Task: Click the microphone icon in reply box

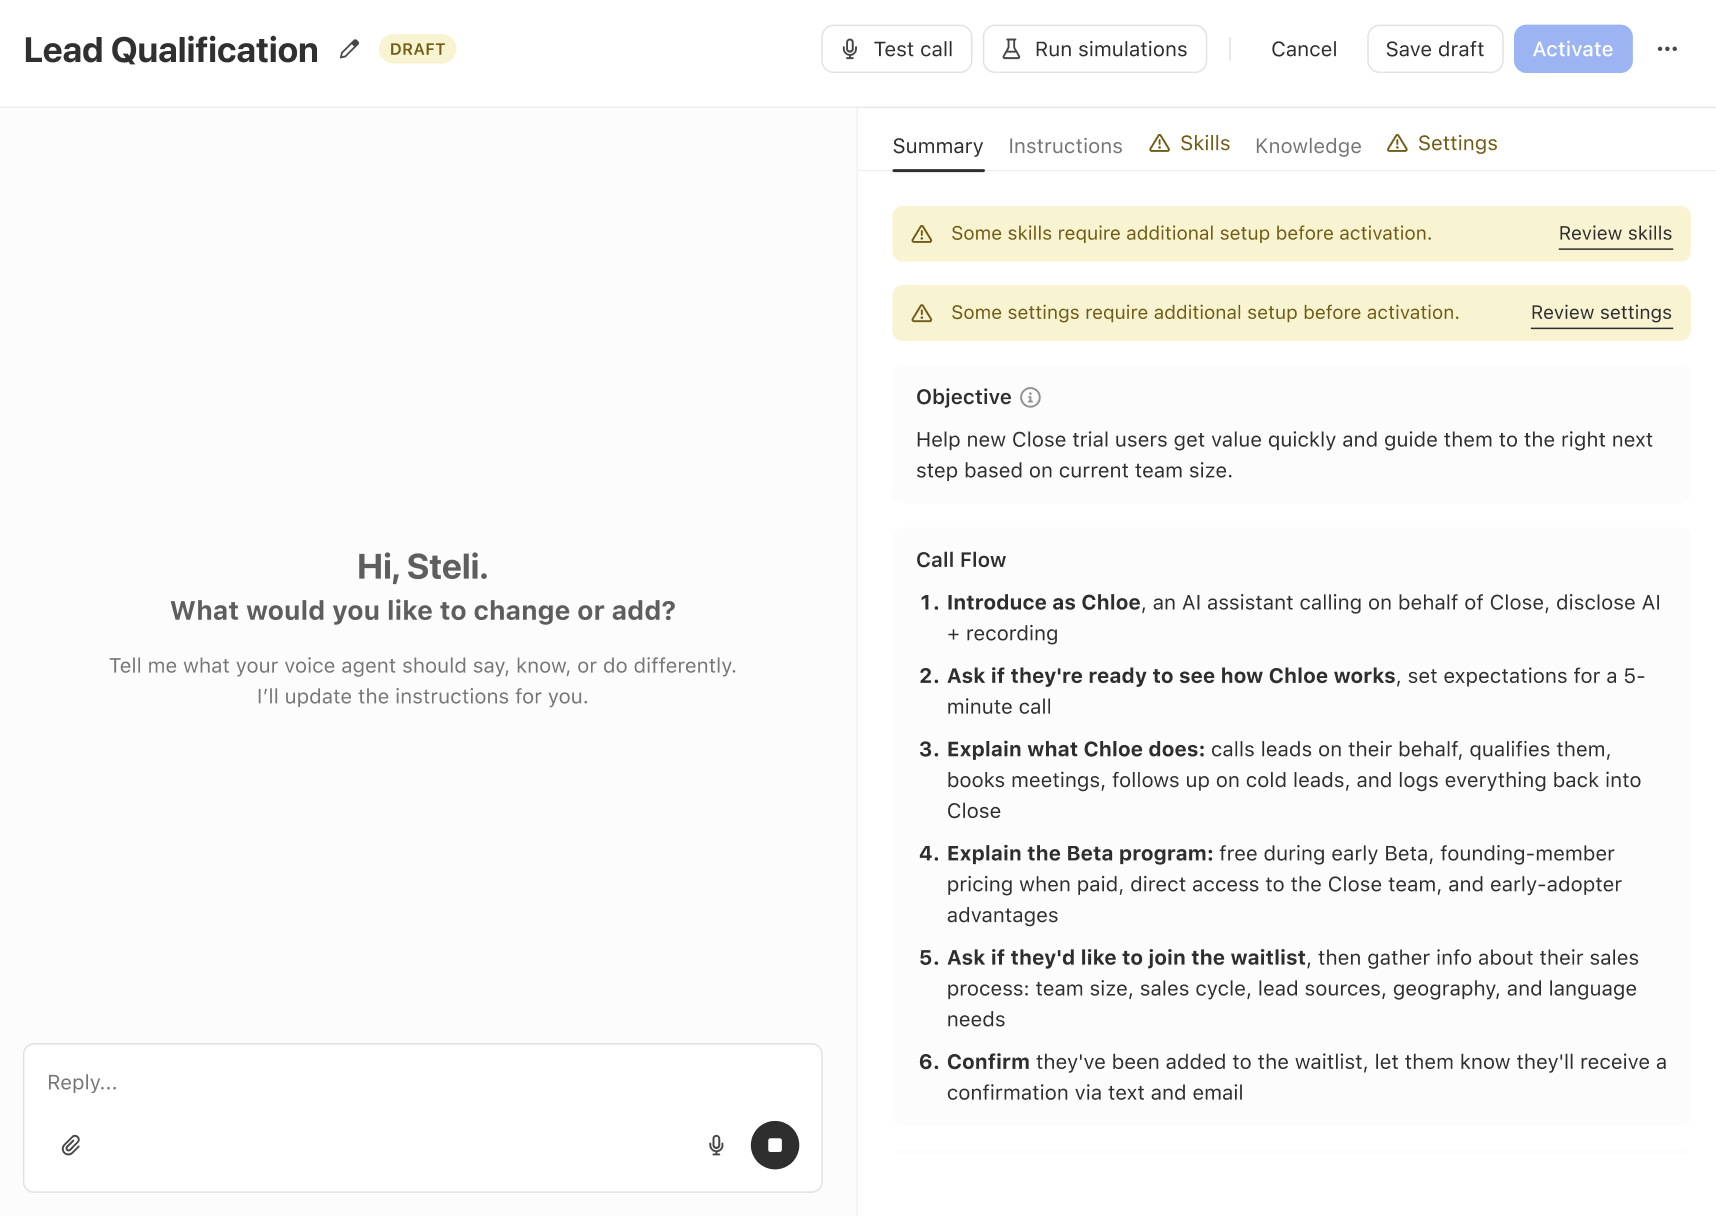Action: [716, 1145]
